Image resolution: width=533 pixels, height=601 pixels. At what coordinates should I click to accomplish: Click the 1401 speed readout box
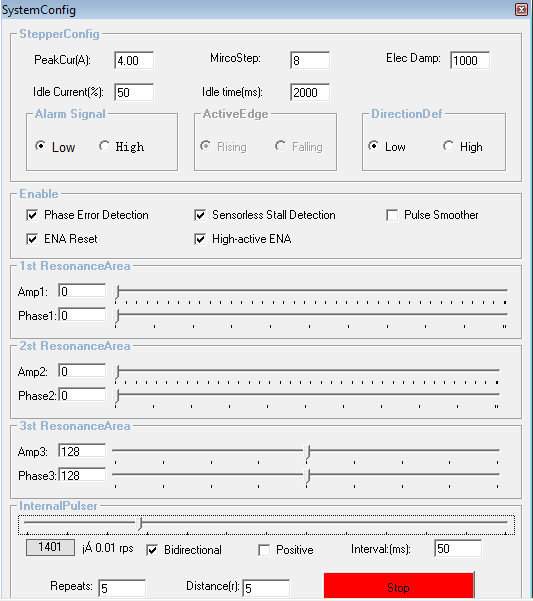tap(50, 547)
